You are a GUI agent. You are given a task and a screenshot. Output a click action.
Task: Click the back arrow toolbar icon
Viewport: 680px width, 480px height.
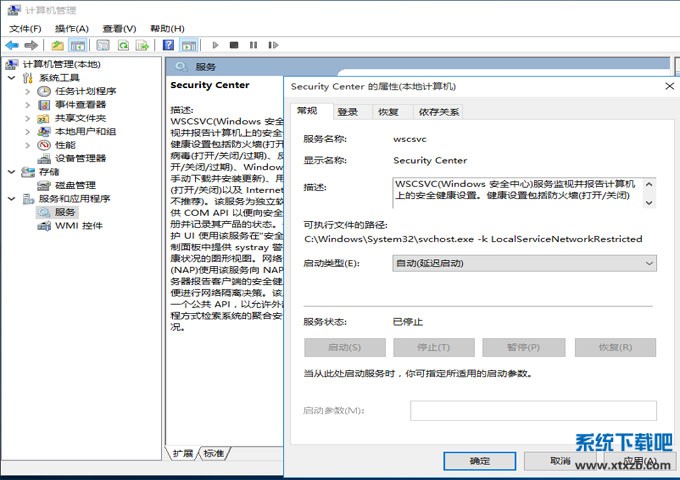(12, 45)
